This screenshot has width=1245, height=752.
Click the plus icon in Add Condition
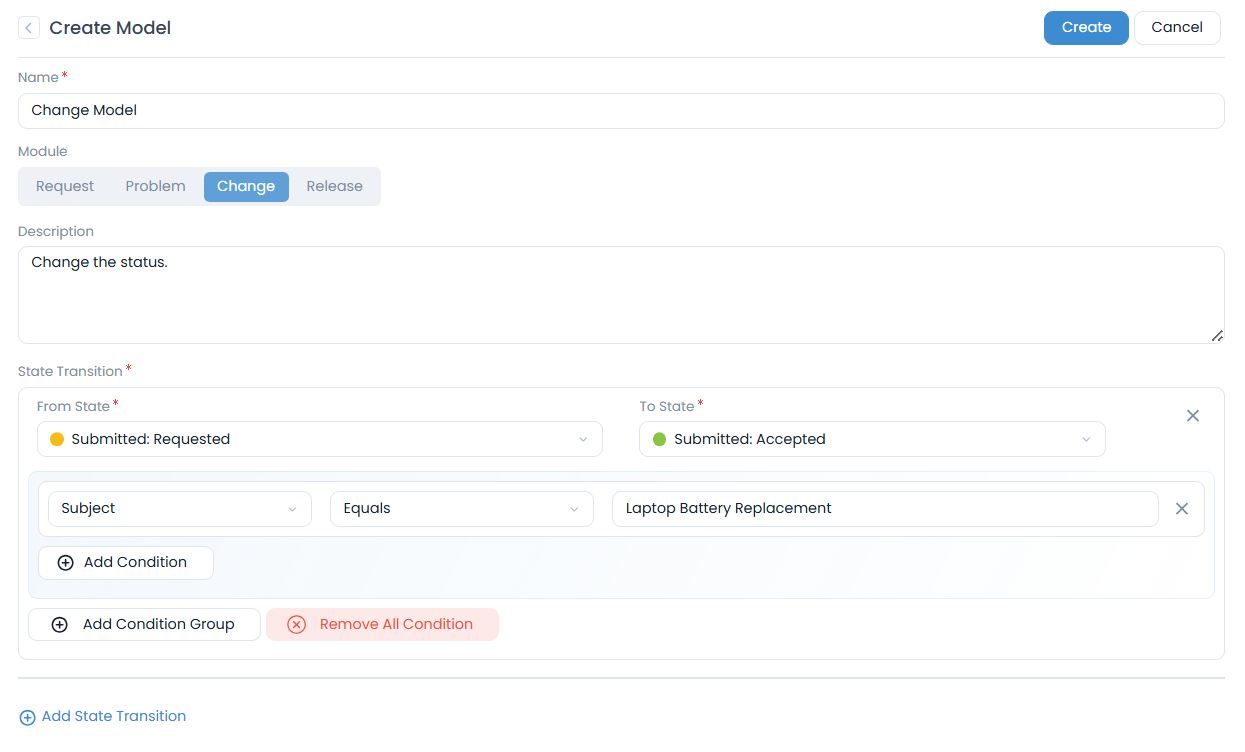tap(66, 563)
